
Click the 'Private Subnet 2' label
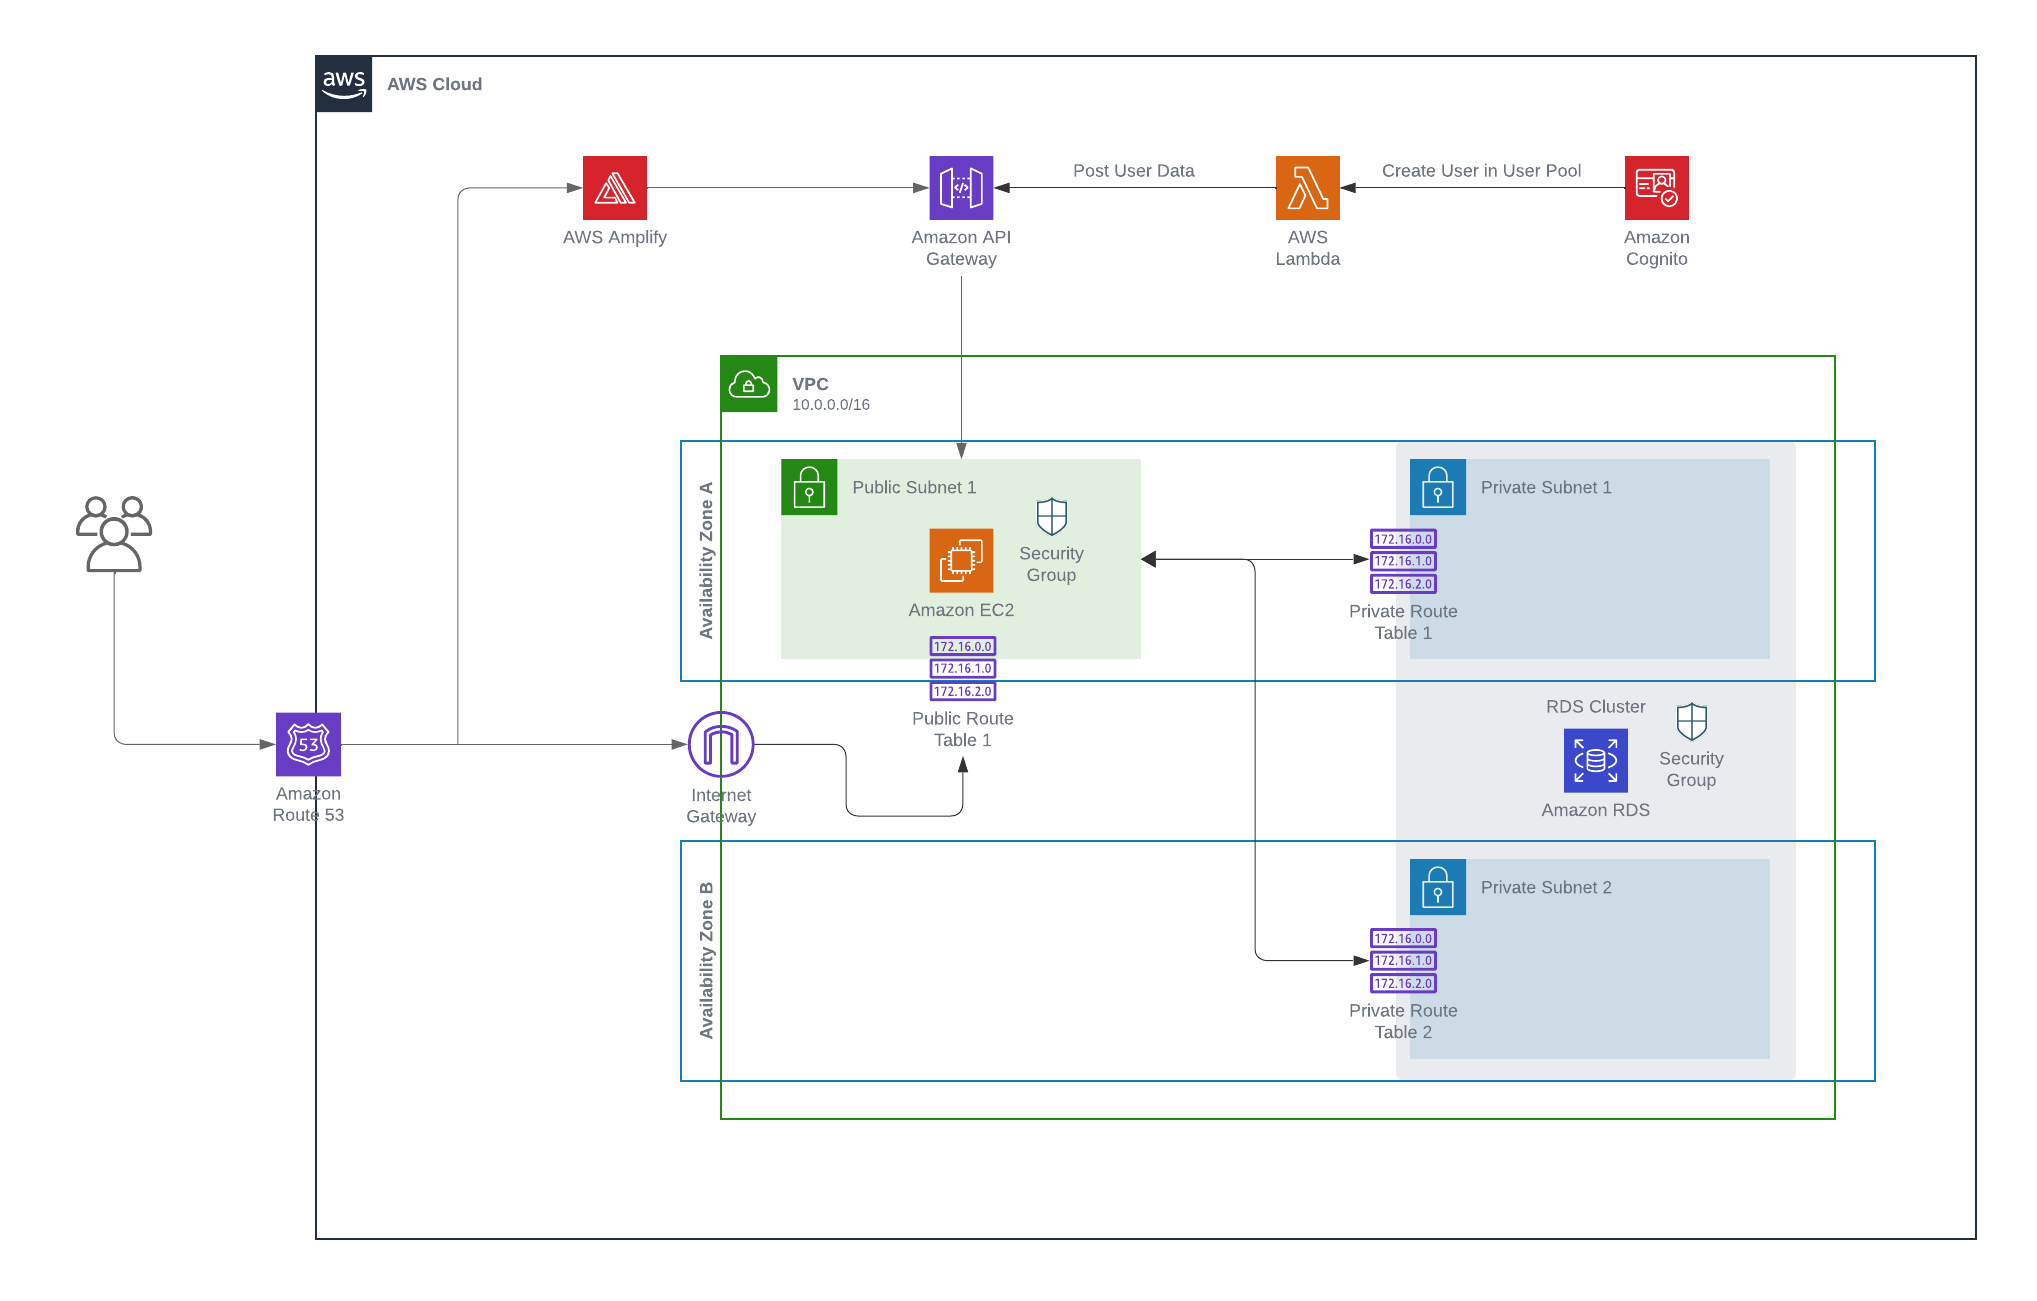(1546, 887)
